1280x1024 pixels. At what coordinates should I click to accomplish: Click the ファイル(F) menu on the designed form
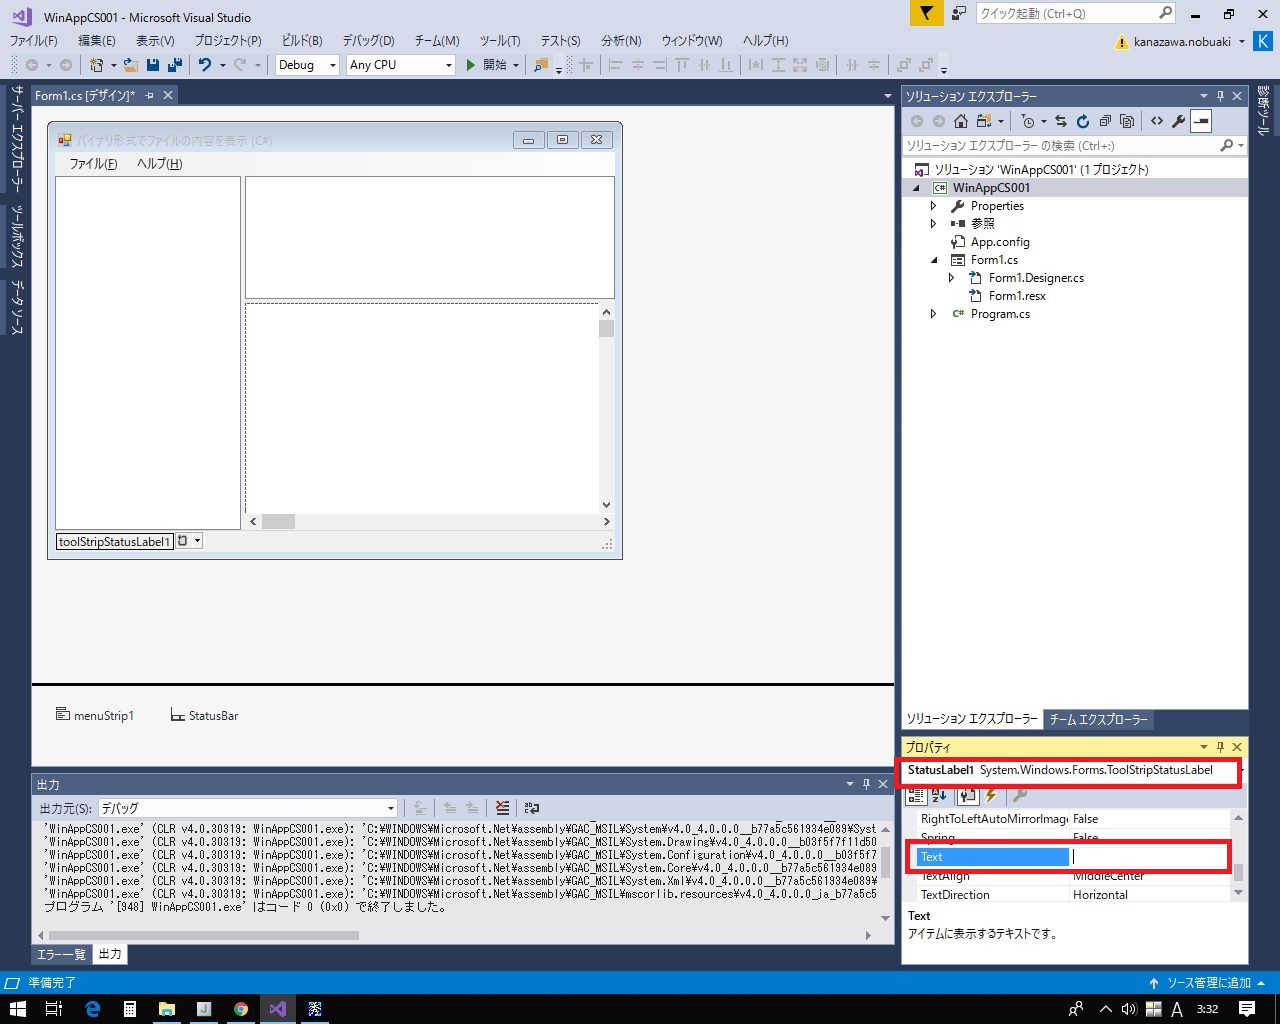(x=93, y=164)
